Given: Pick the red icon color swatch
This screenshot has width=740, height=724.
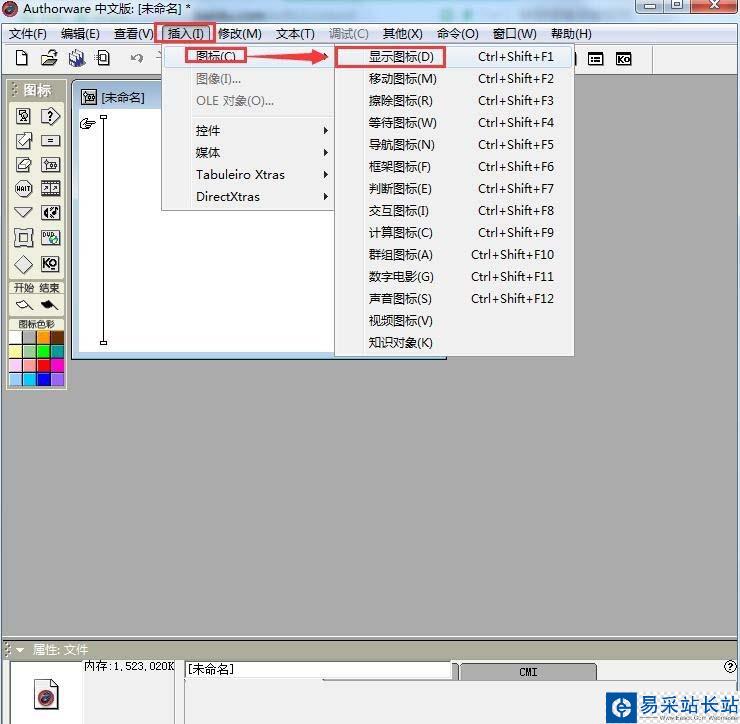Looking at the screenshot, I should [43, 365].
